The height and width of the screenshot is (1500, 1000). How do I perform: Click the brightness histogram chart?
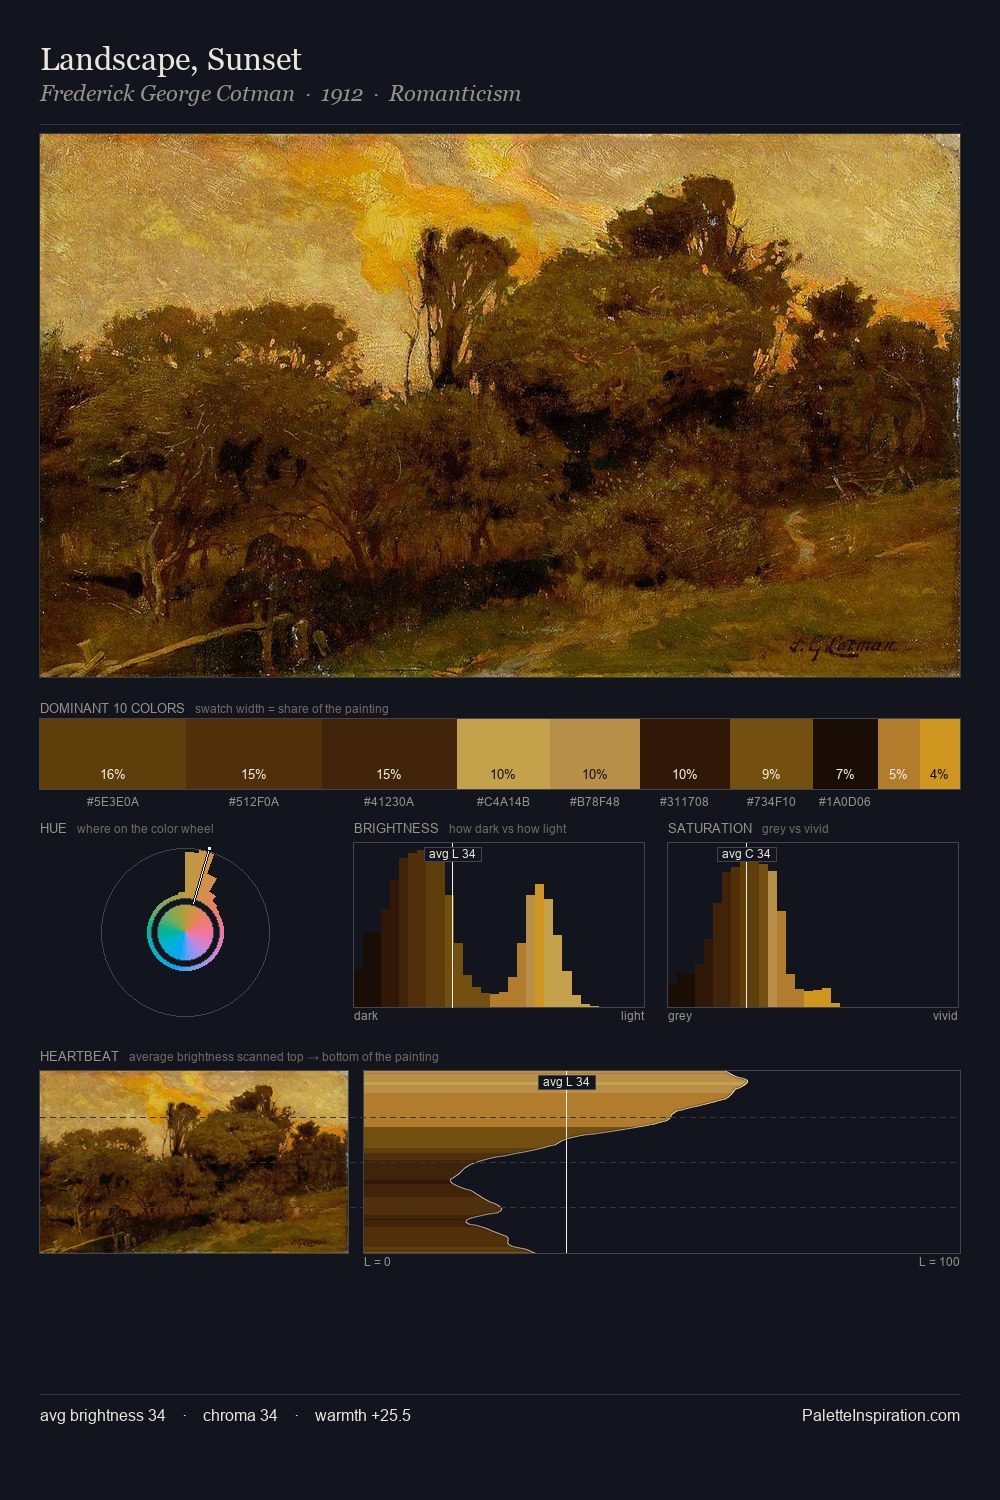click(x=499, y=925)
